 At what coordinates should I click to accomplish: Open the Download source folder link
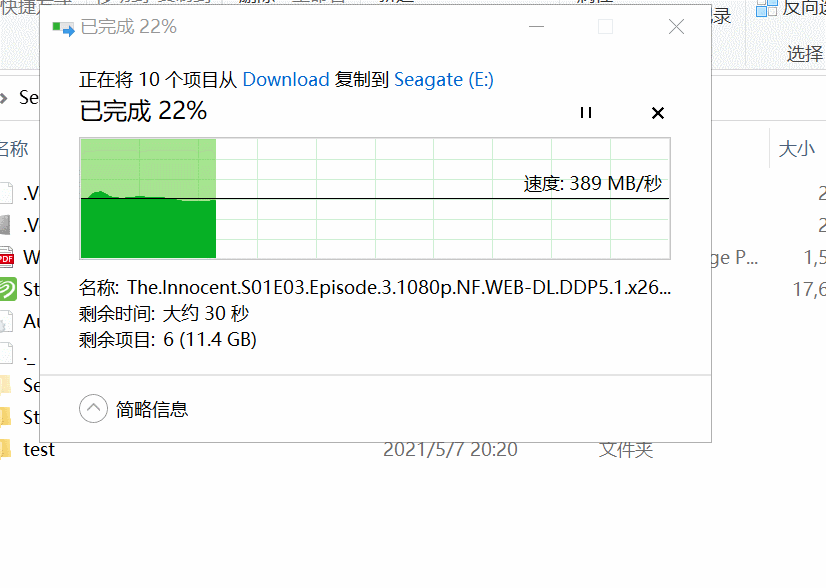point(286,80)
